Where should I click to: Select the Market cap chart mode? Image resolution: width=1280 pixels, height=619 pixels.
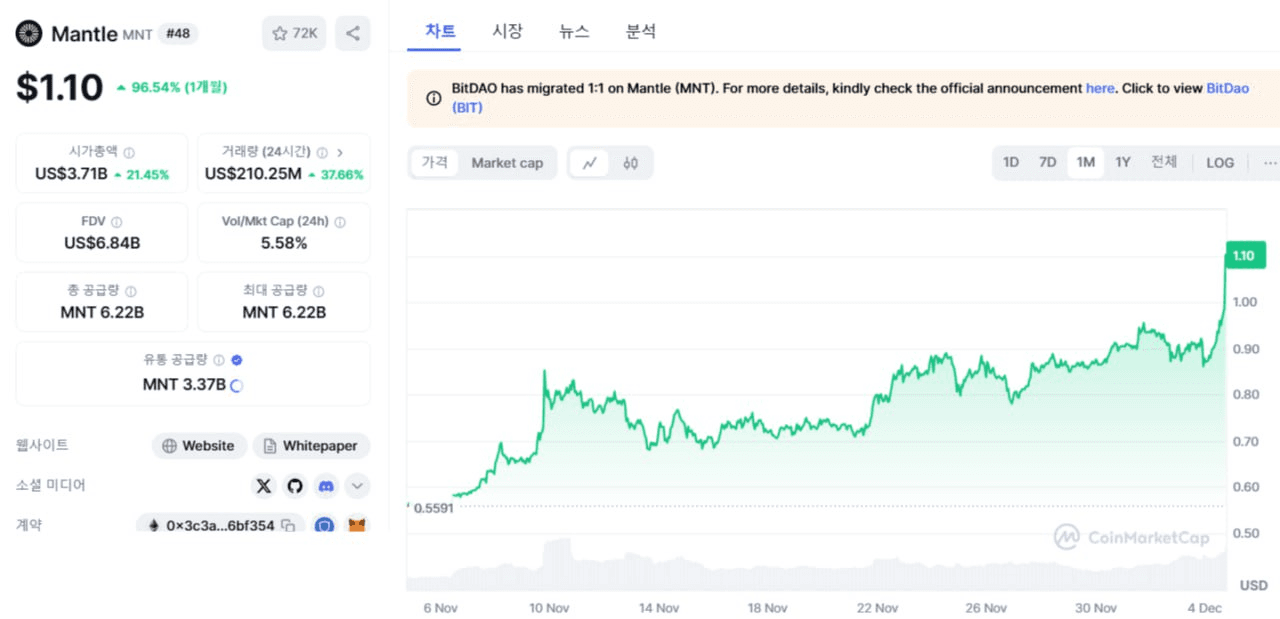(x=507, y=162)
